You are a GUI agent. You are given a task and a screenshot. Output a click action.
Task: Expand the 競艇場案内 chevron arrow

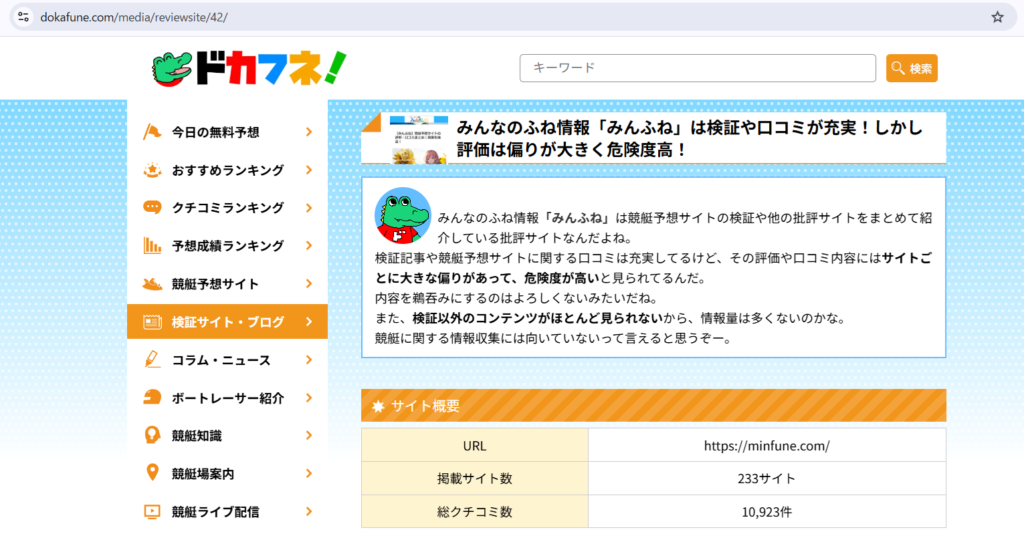309,473
